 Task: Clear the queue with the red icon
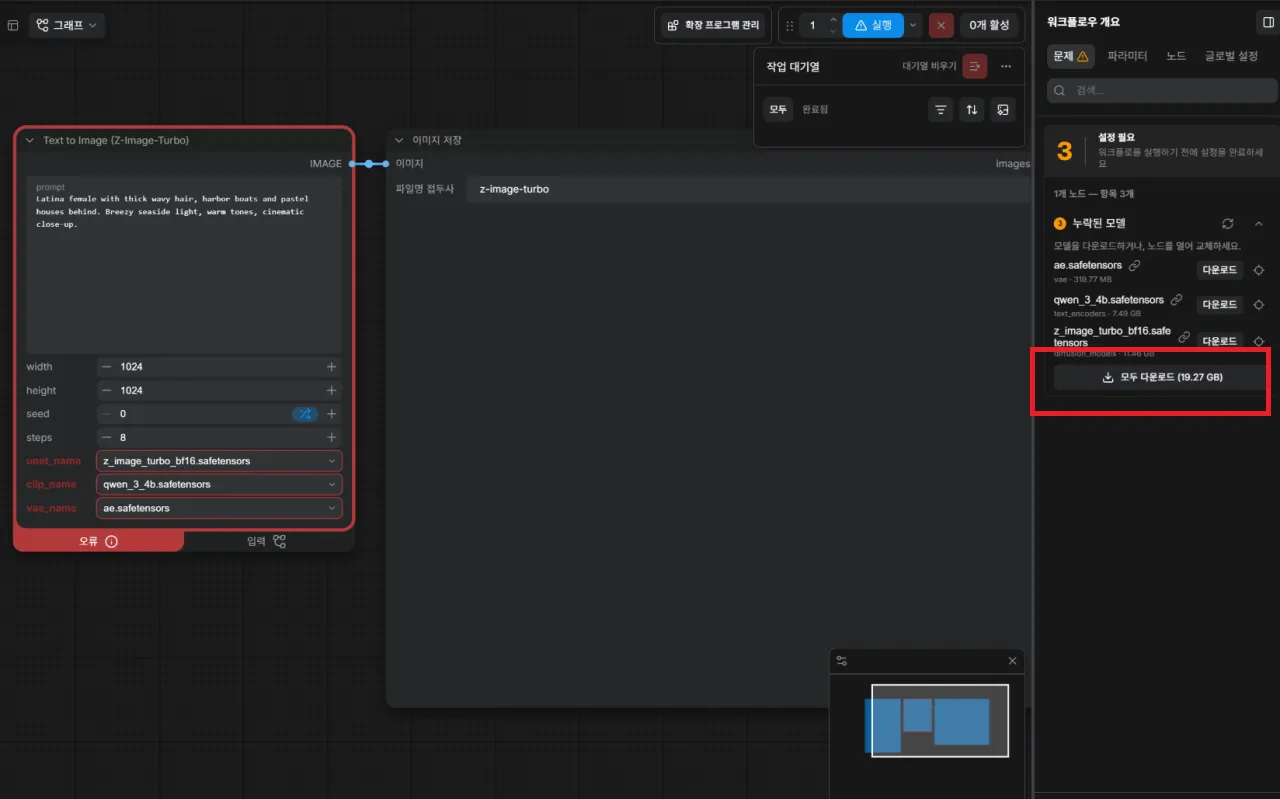click(x=975, y=66)
